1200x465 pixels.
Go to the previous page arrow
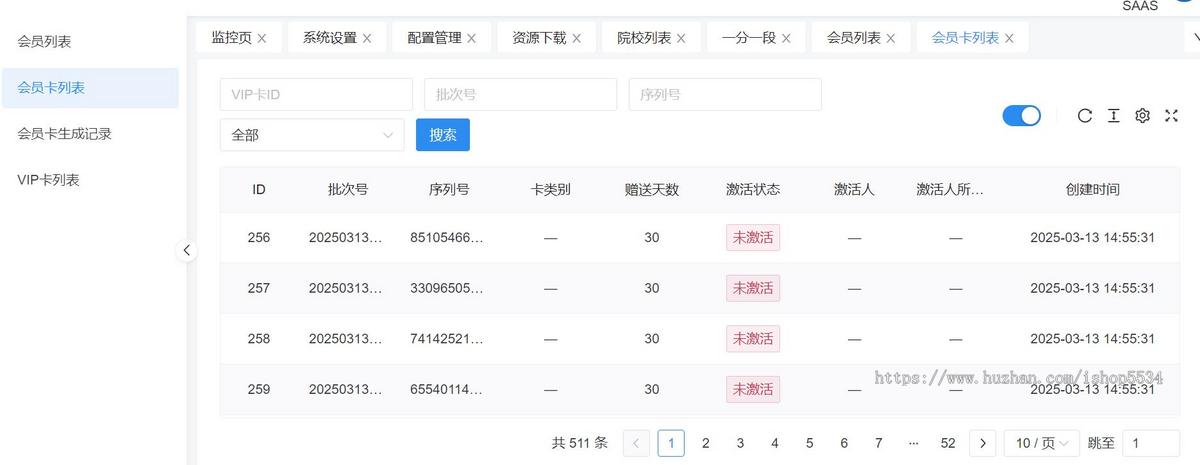636,443
